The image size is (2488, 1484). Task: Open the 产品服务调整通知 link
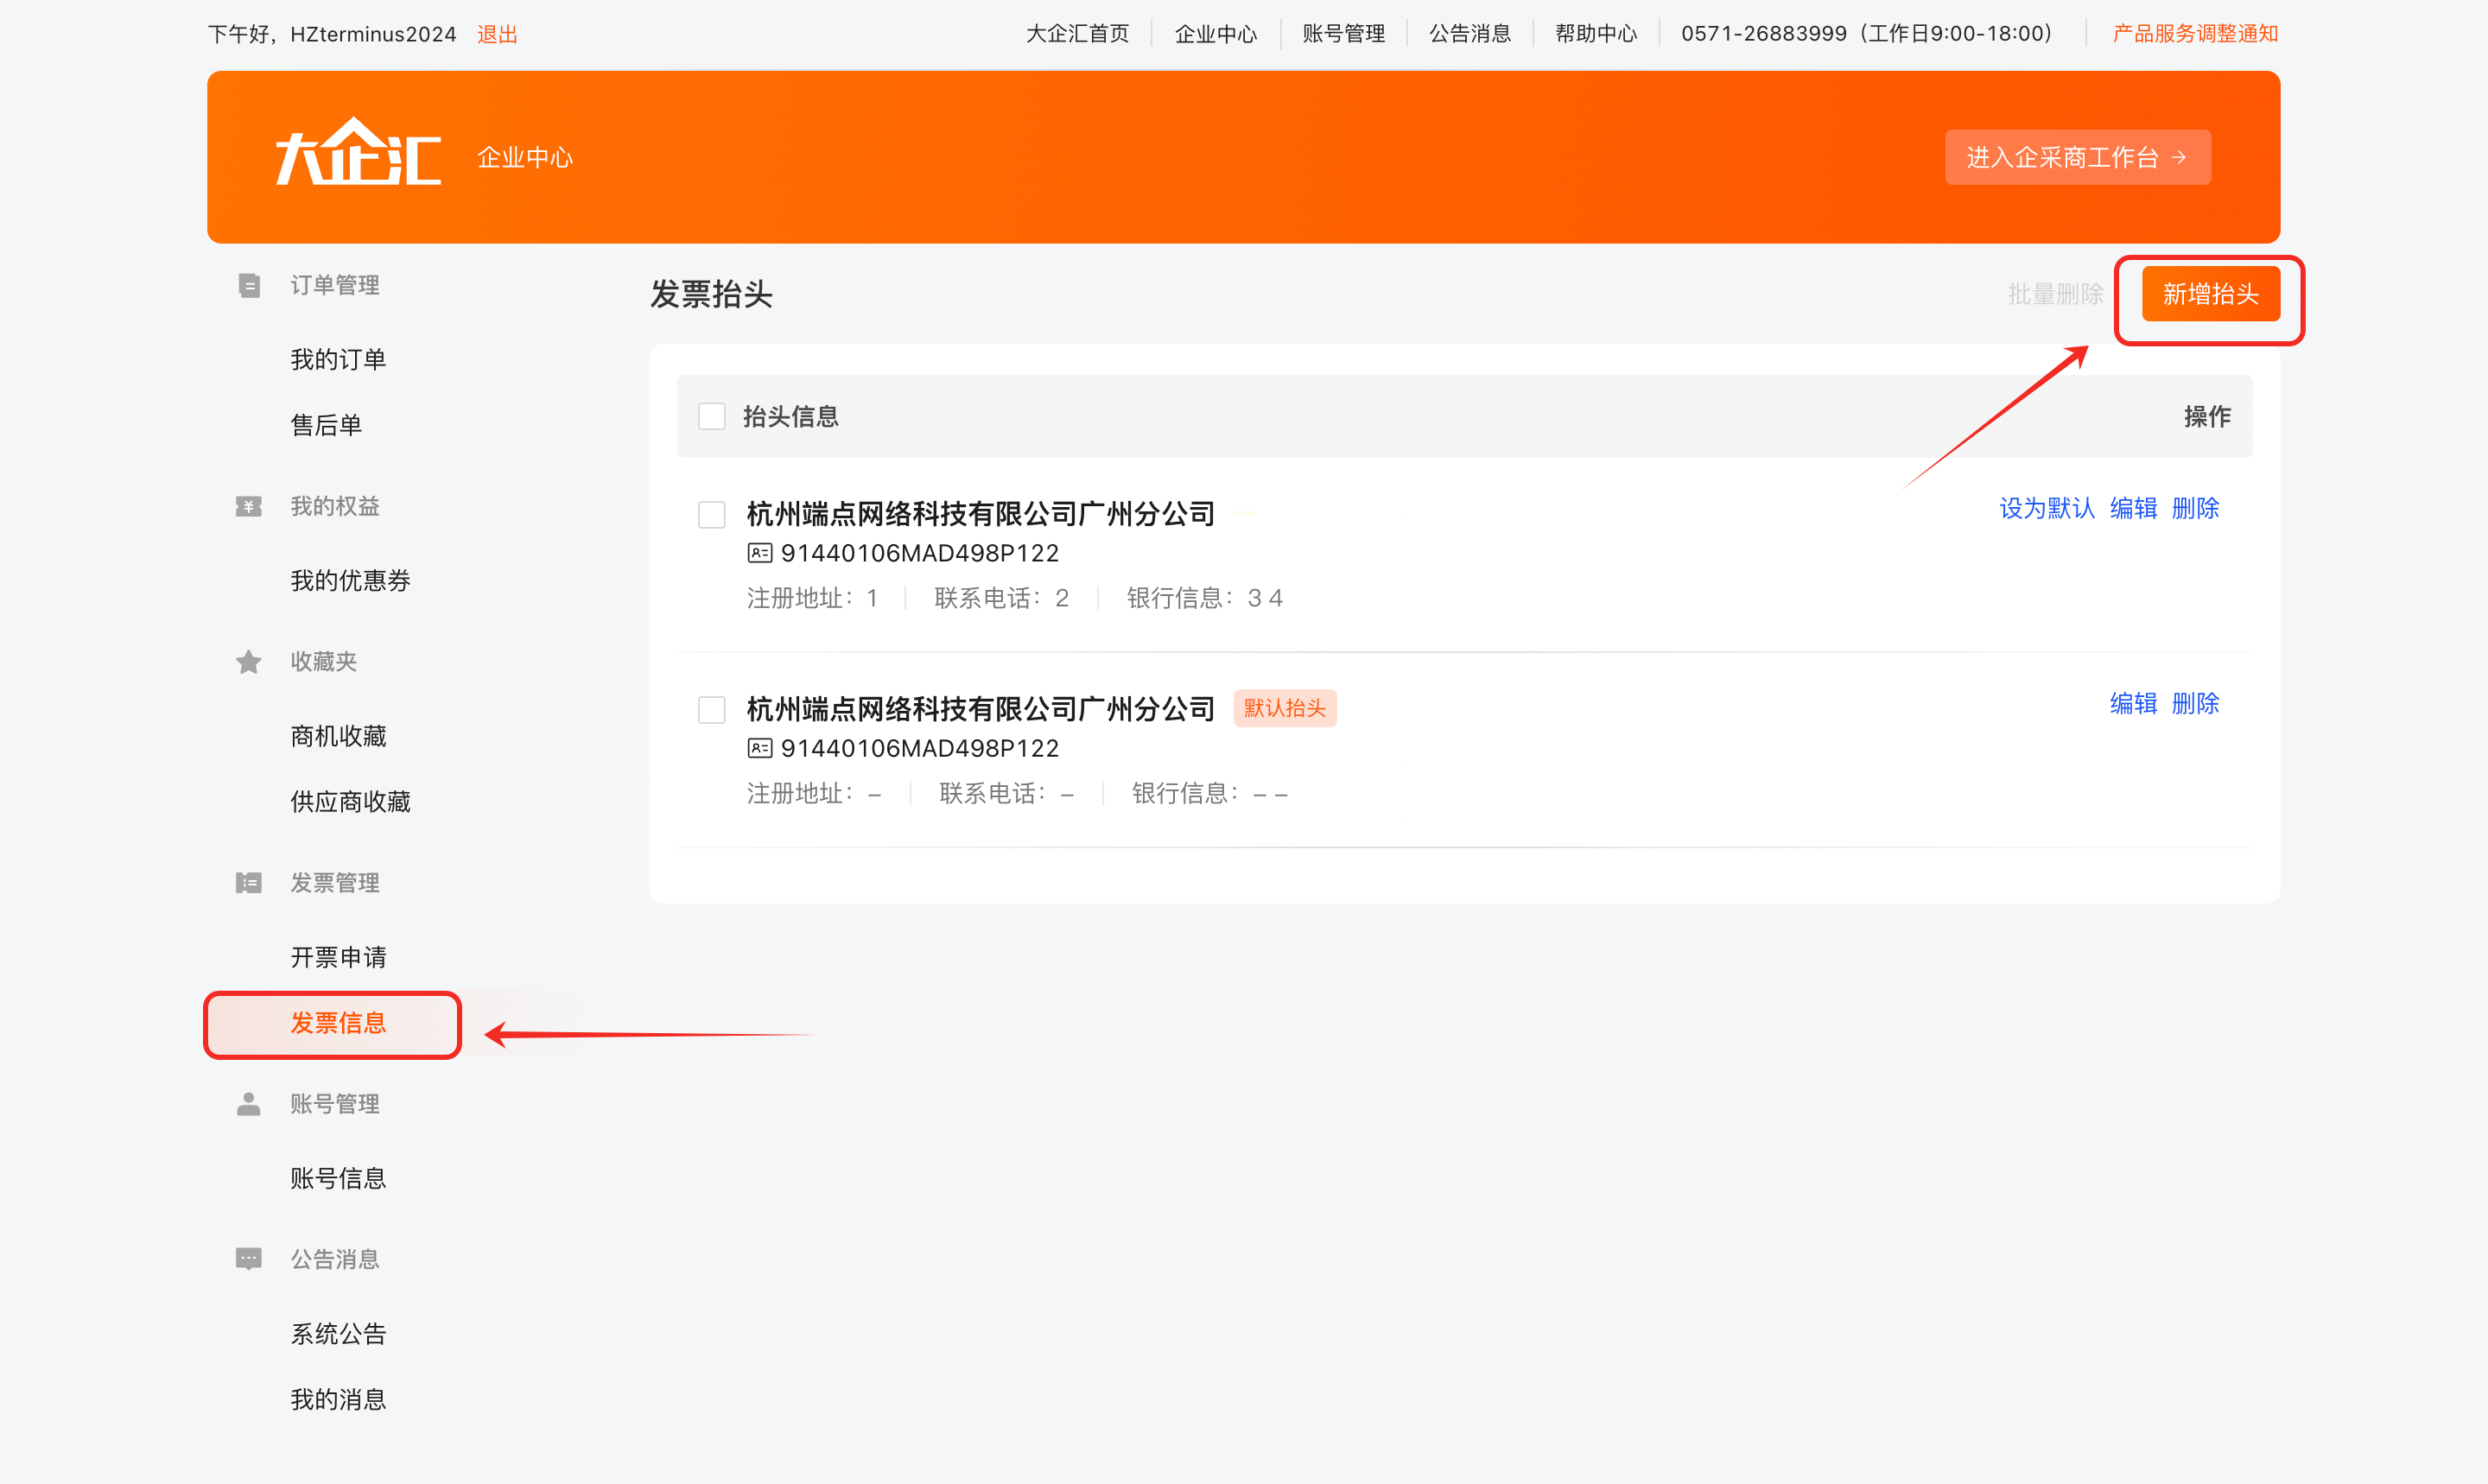coord(2195,34)
